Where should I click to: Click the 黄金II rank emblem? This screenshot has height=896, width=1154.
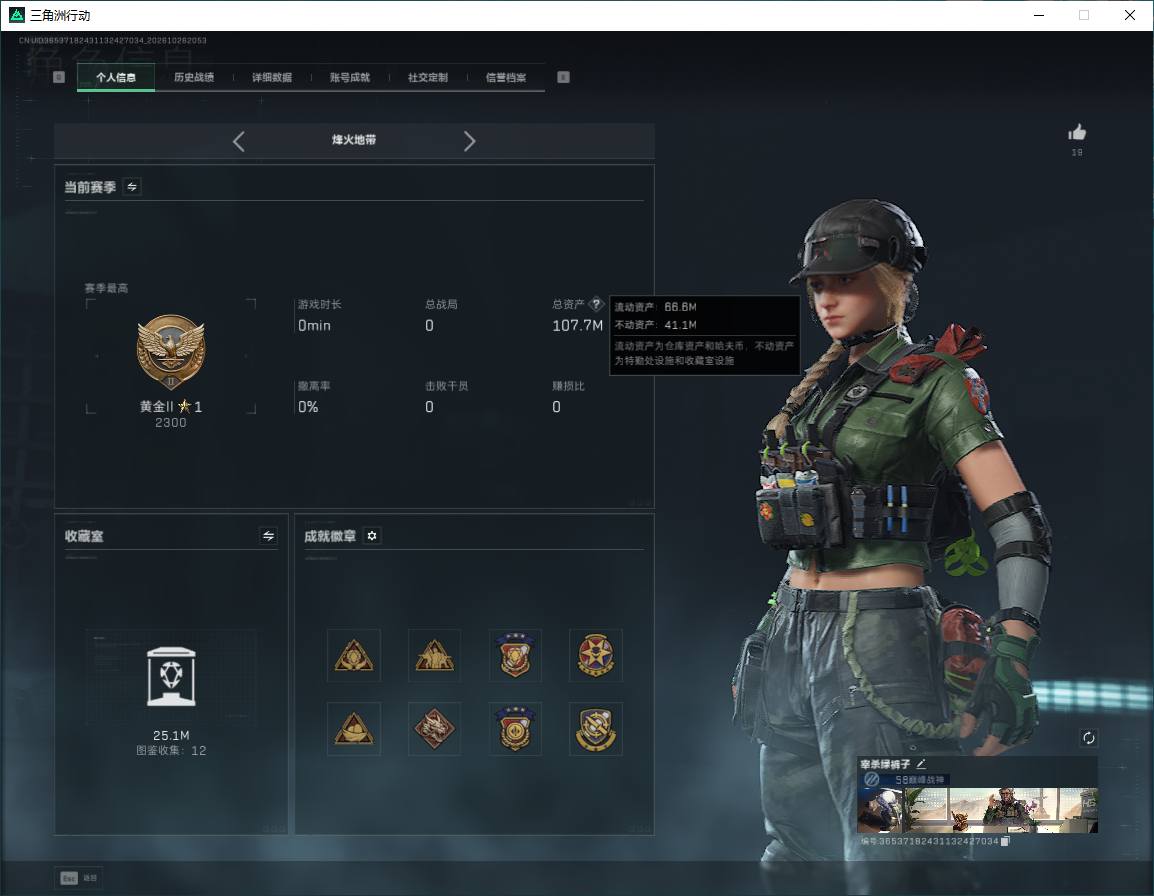(171, 351)
